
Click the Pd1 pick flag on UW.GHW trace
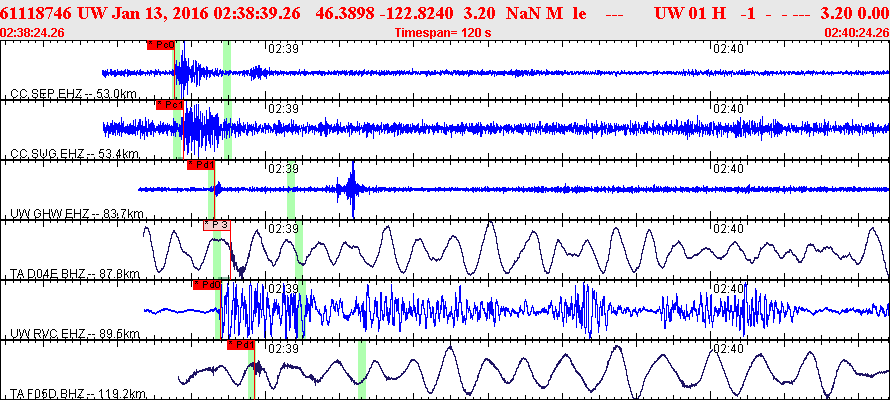201,165
